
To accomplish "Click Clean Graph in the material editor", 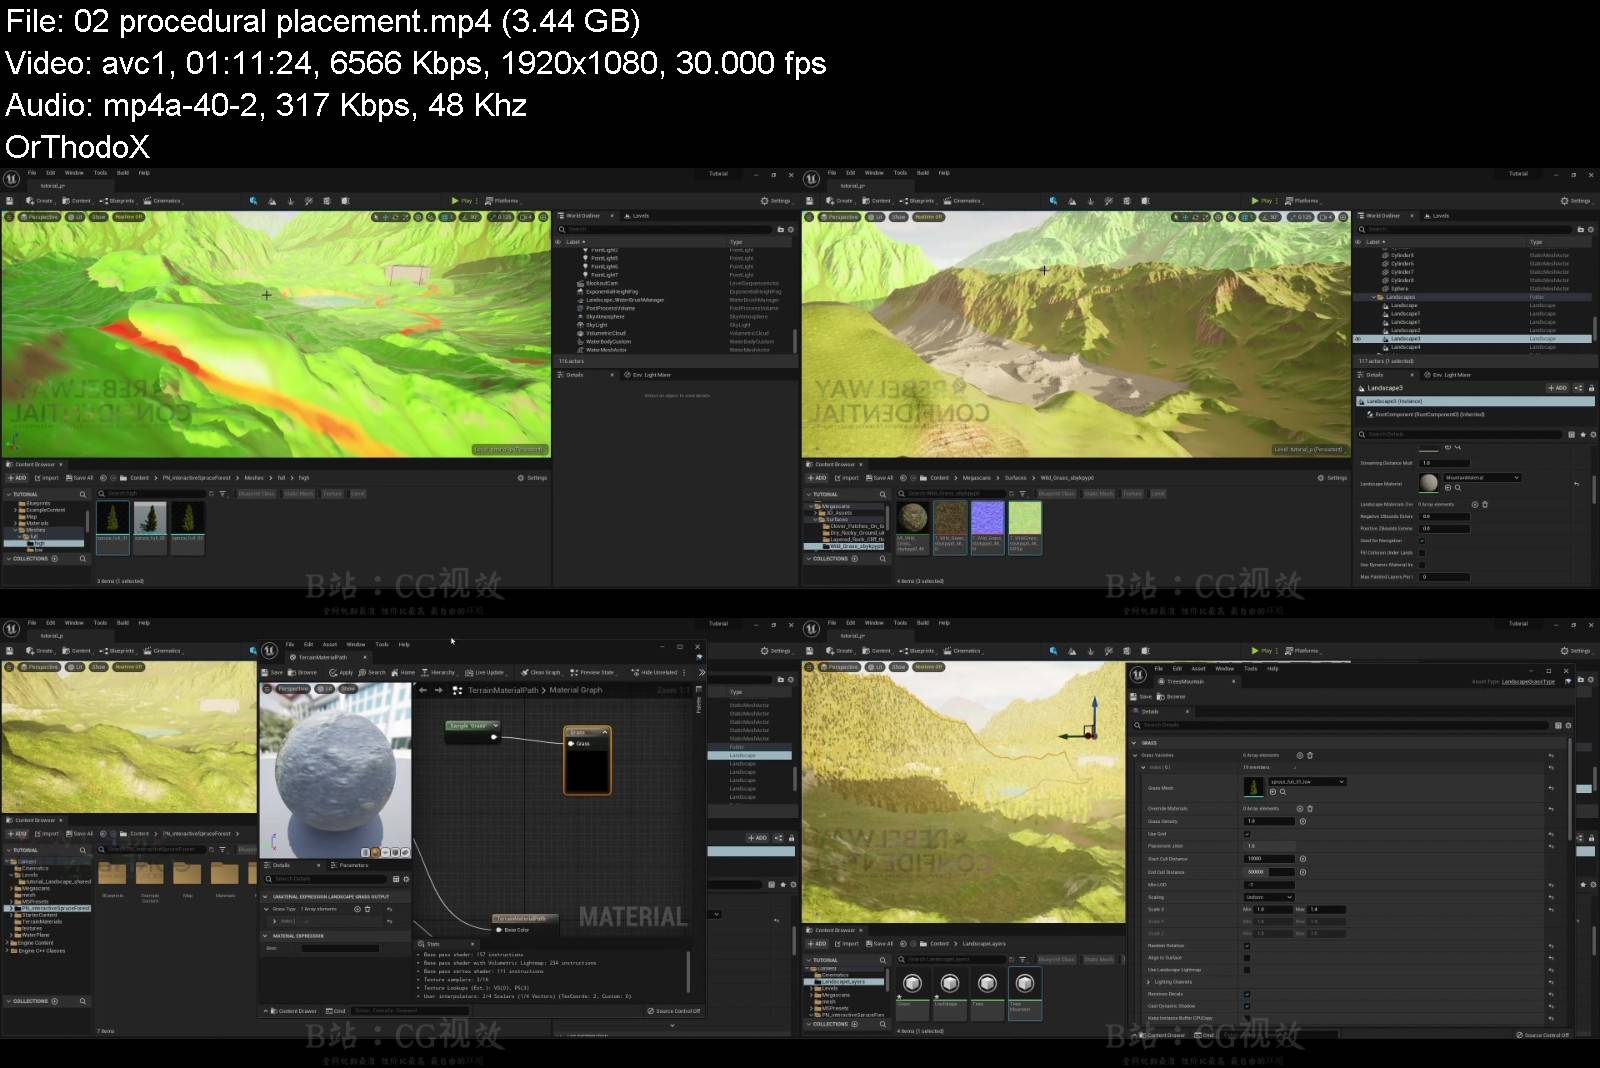I will [541, 673].
